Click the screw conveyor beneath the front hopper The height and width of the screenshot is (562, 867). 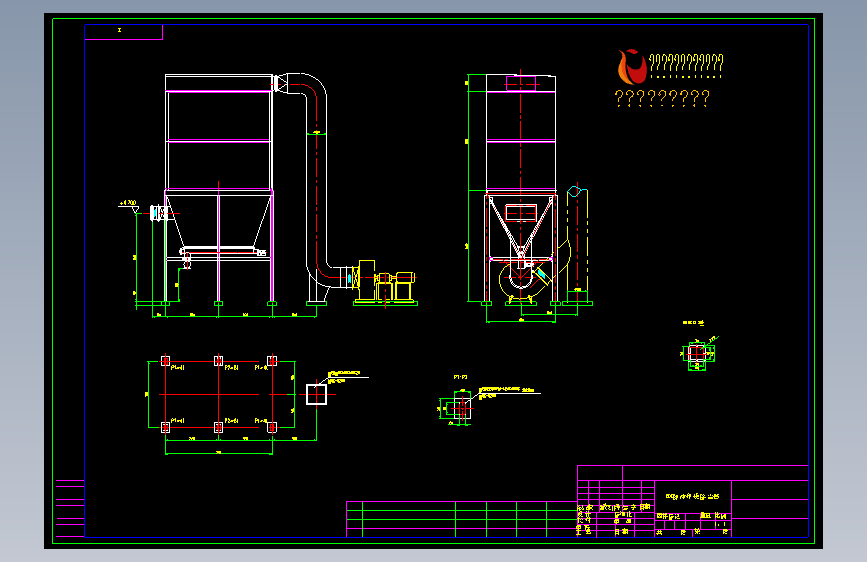pos(222,252)
